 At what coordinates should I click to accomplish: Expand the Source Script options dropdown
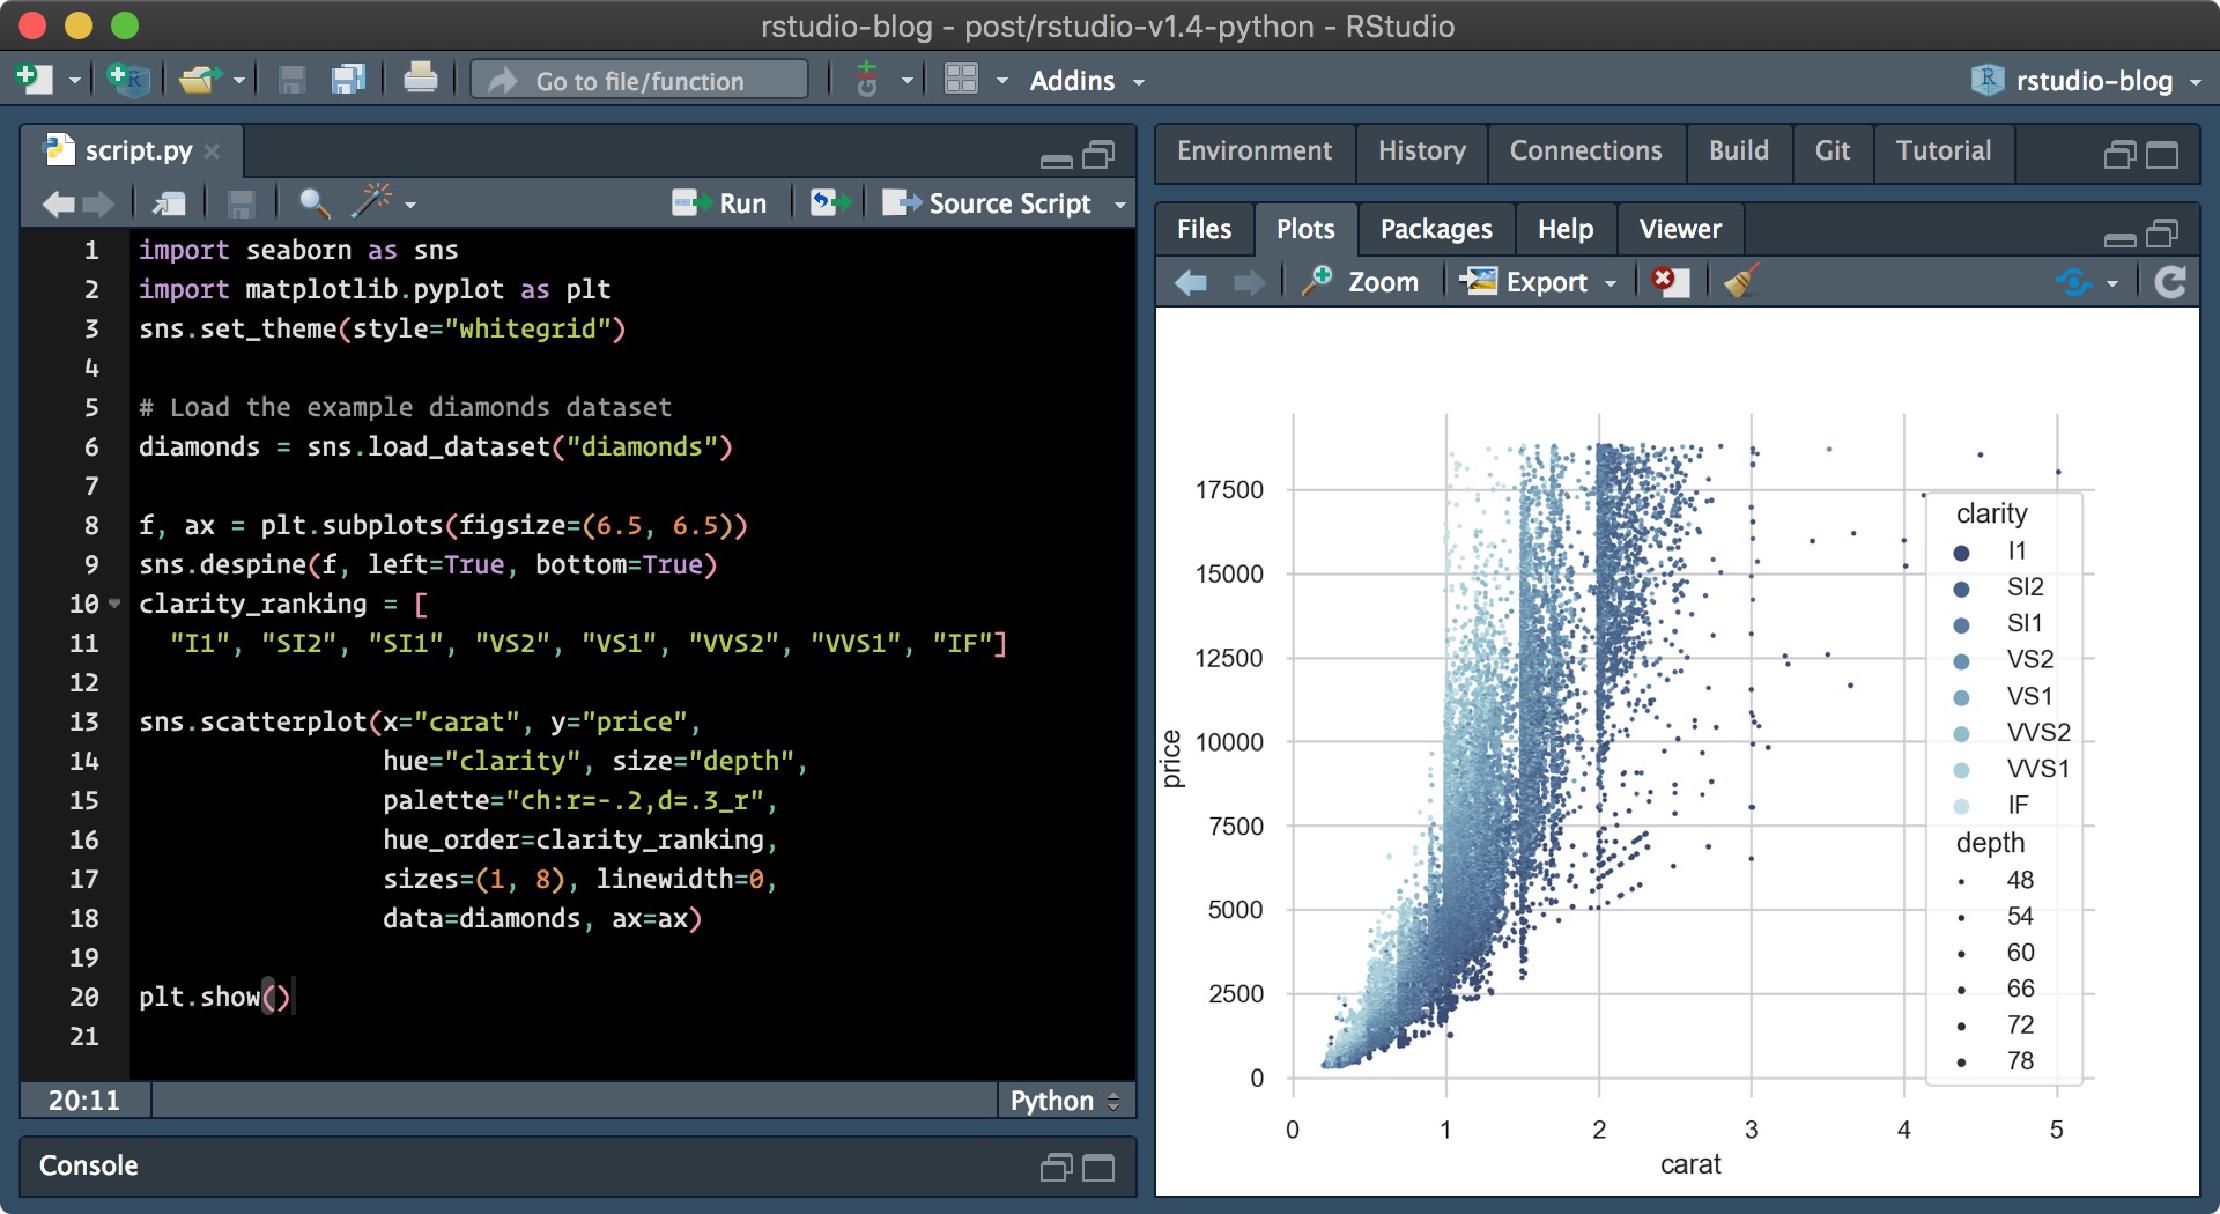(x=1118, y=203)
